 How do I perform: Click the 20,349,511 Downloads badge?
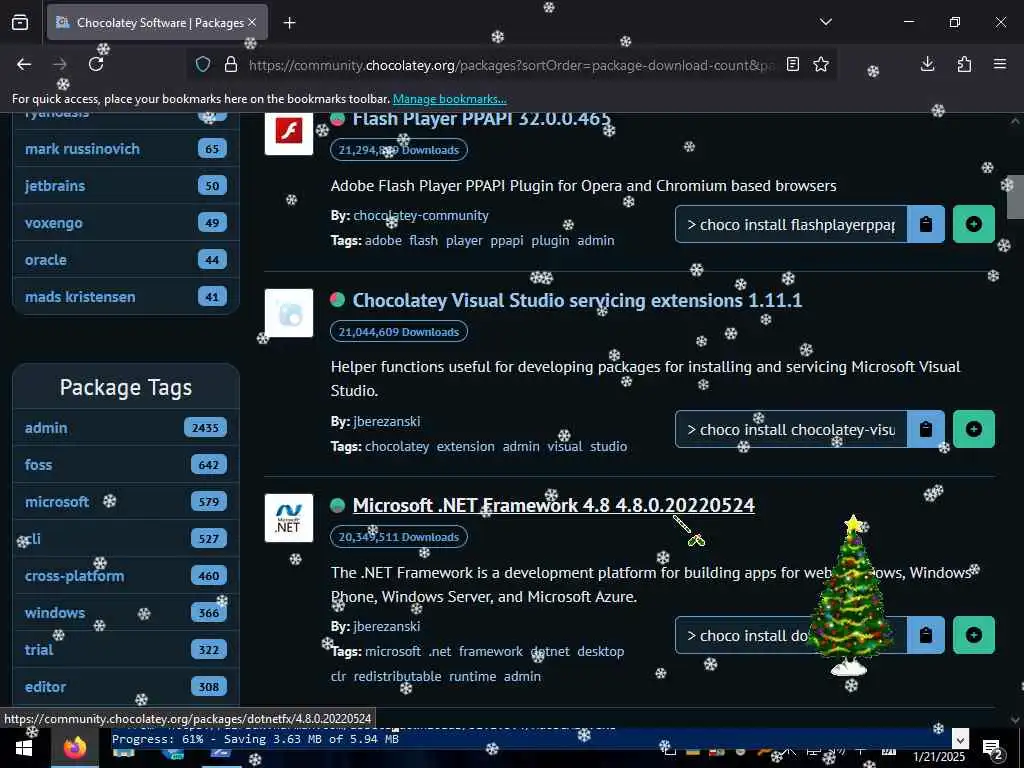[x=399, y=537]
